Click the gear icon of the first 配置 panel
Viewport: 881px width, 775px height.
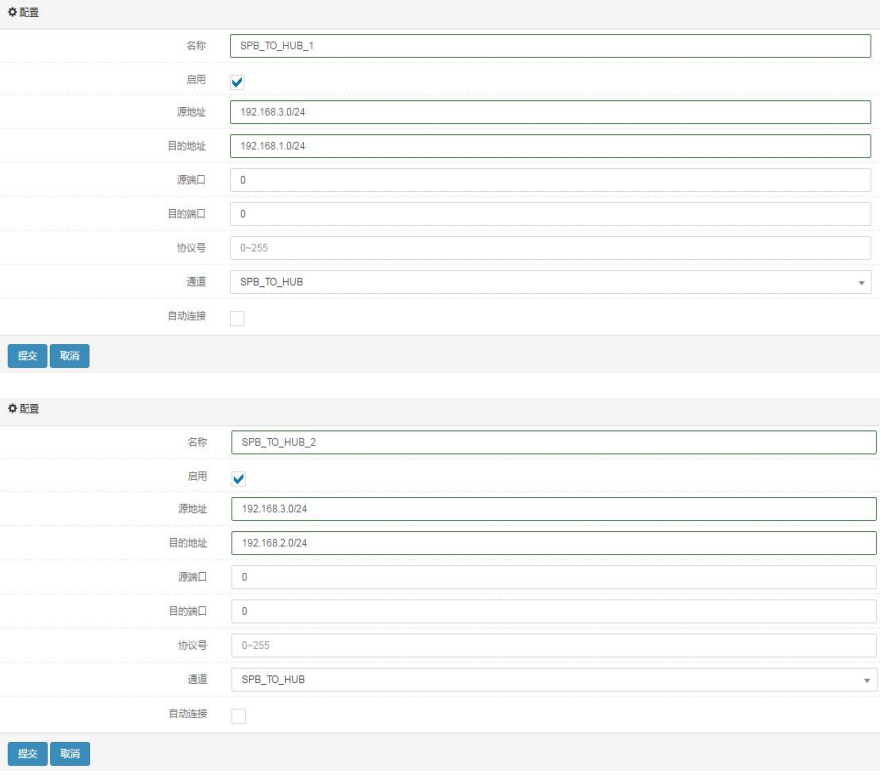point(12,12)
